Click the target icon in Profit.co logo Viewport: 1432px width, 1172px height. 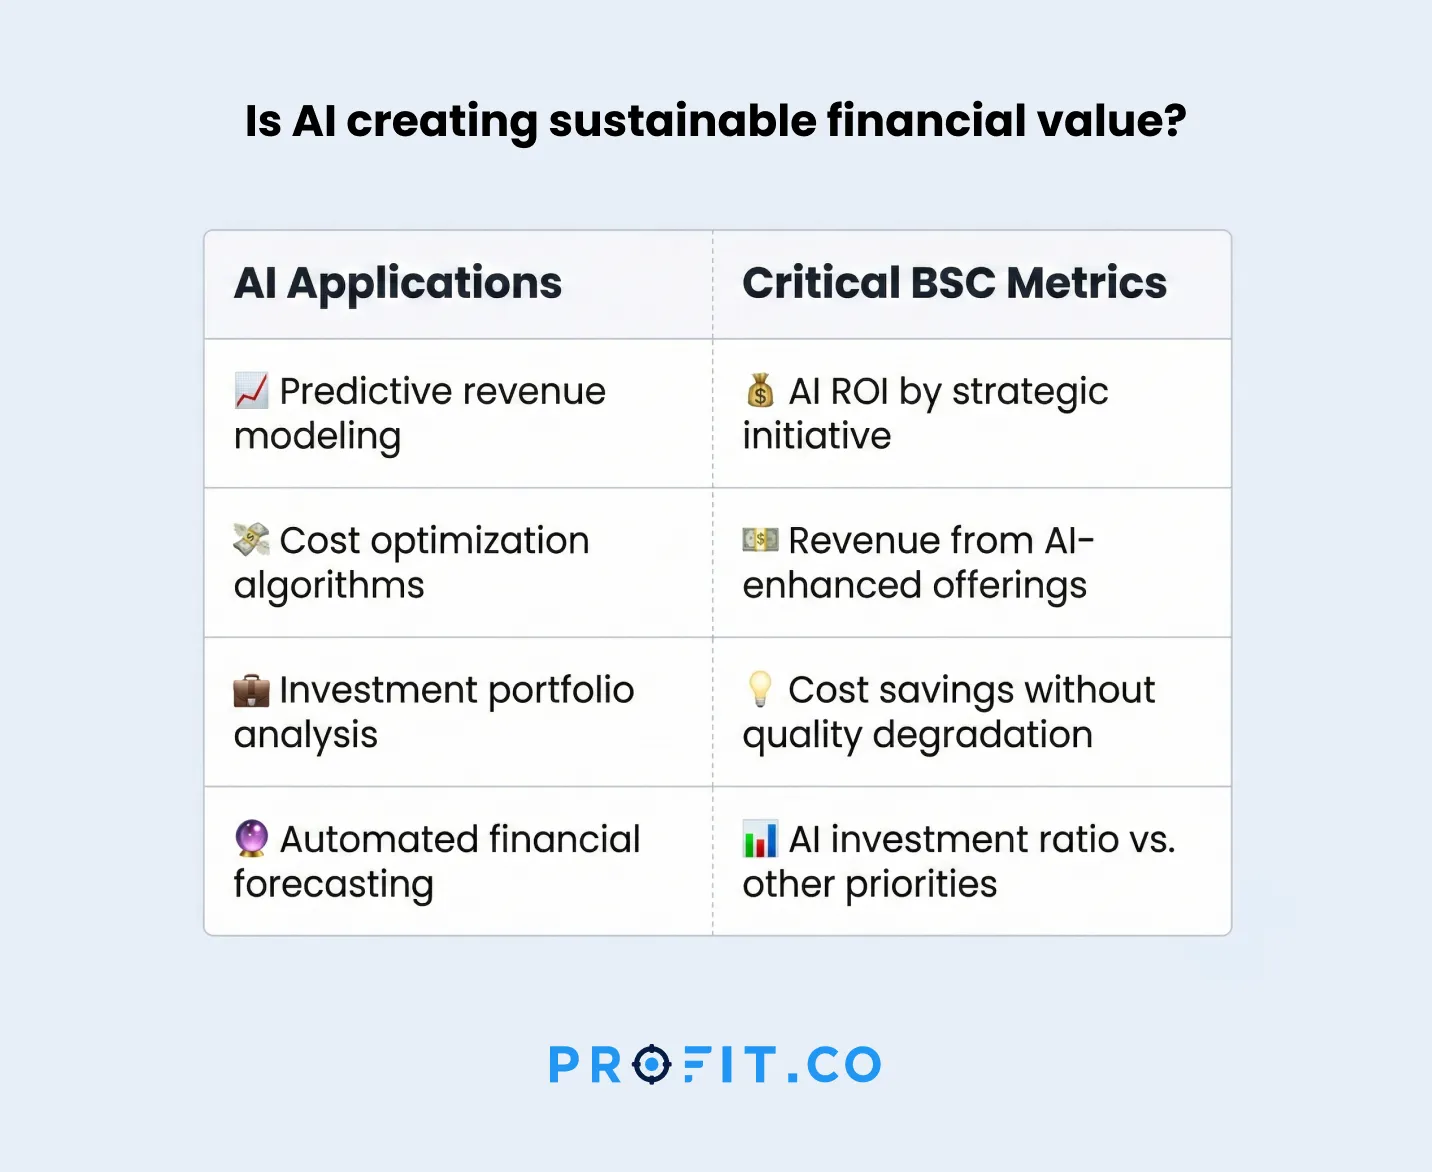(652, 1064)
